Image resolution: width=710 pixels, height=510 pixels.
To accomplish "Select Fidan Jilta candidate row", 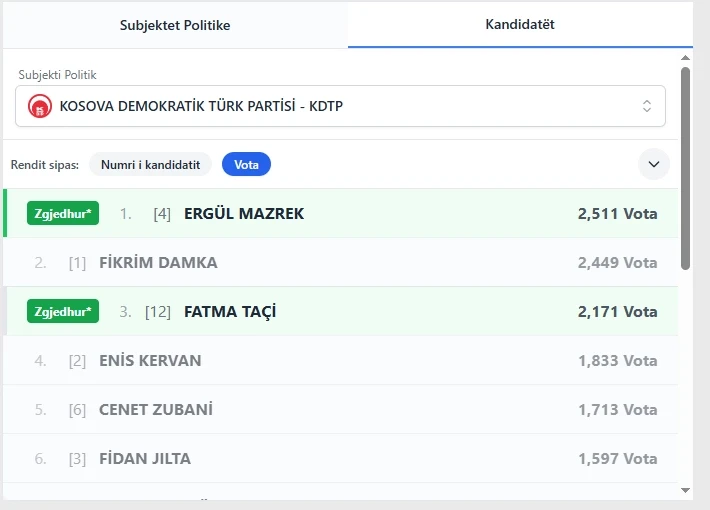I will click(145, 459).
